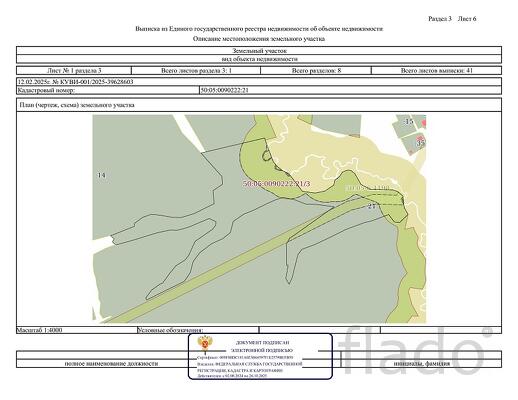
Task: Select the request line '12.02.2025г. № КУВИ-001/2025-39628603'
Action: click(x=75, y=82)
